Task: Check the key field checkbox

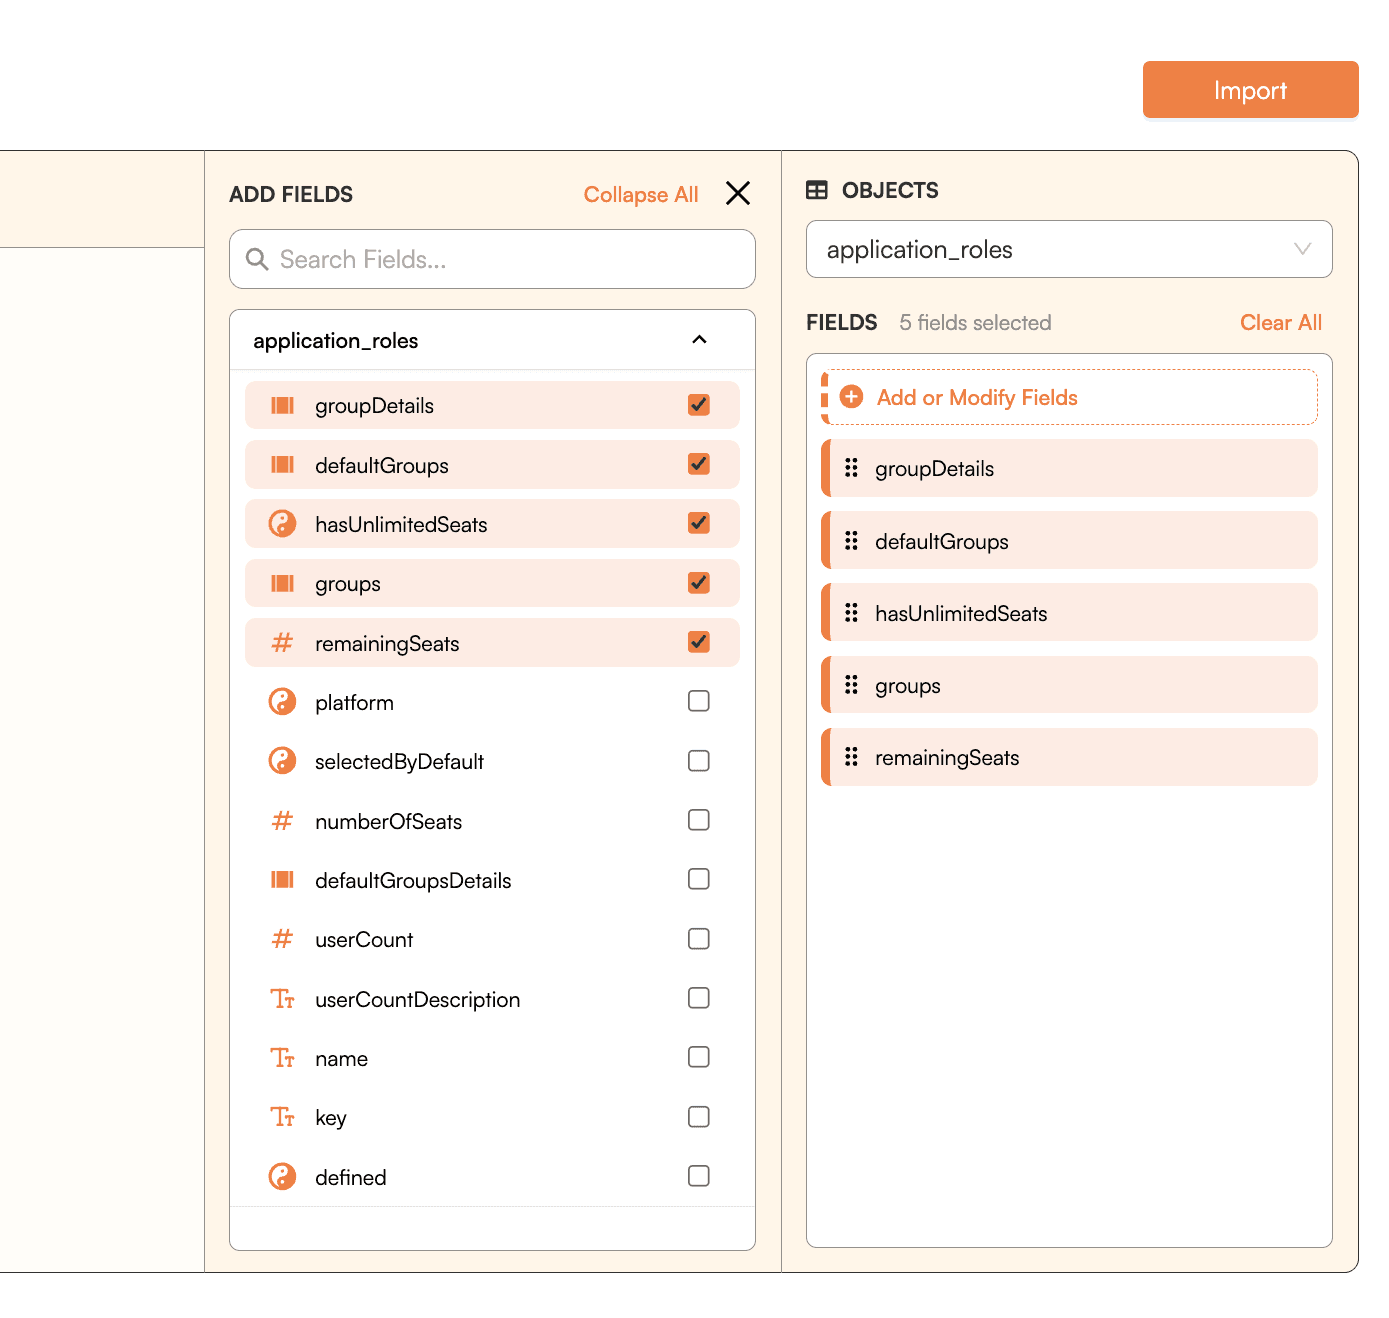Action: tap(699, 1117)
